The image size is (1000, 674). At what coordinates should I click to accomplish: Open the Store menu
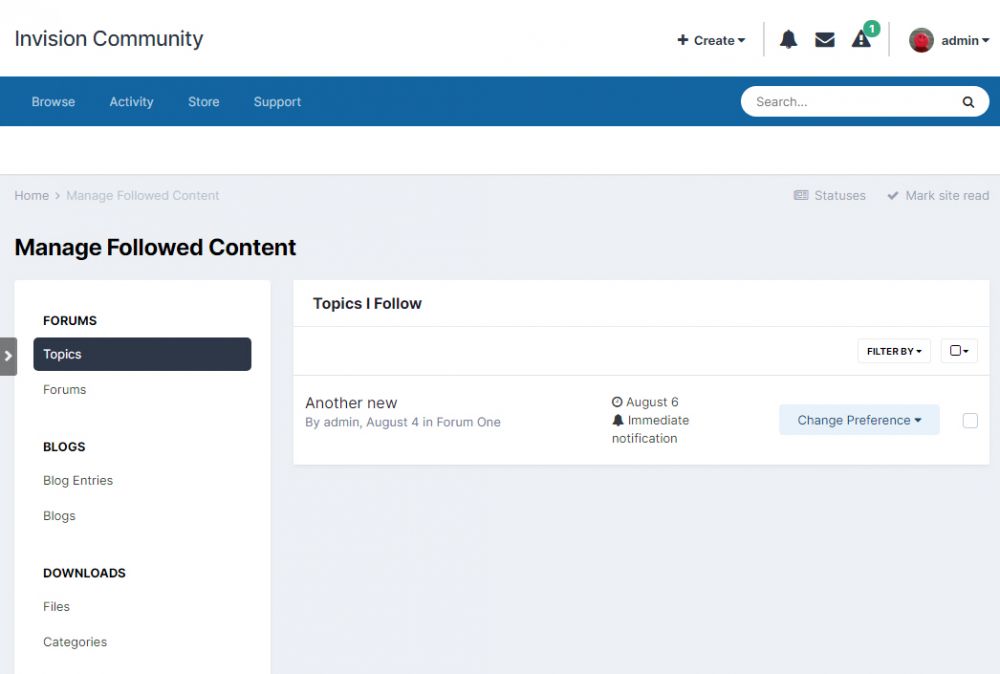[203, 102]
